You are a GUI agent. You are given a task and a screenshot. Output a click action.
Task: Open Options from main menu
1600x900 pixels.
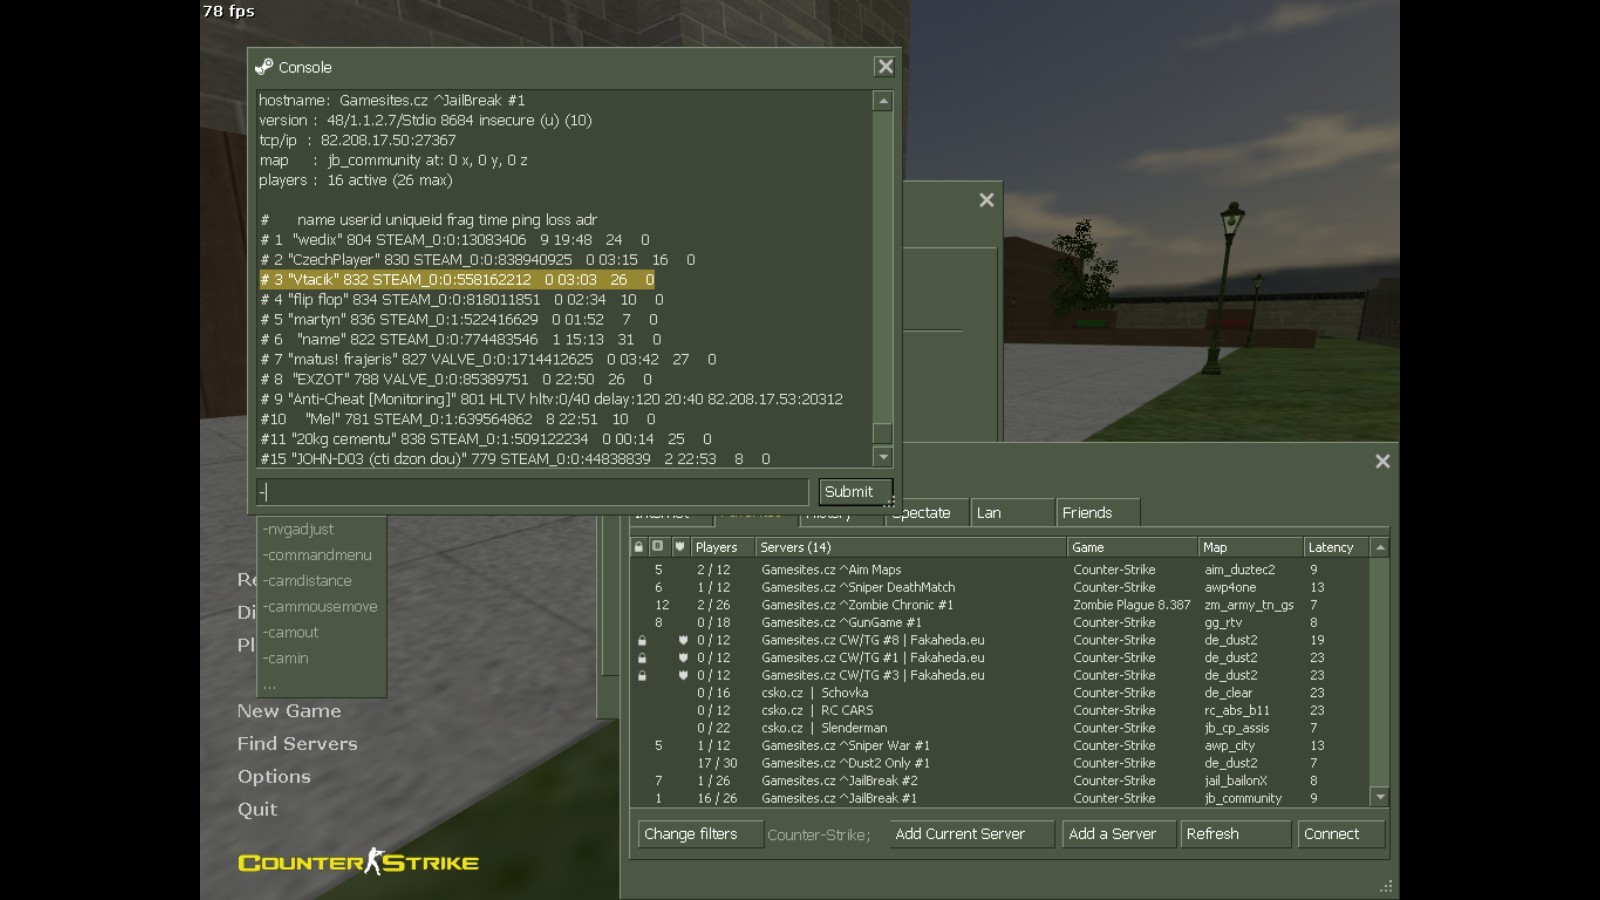point(274,777)
